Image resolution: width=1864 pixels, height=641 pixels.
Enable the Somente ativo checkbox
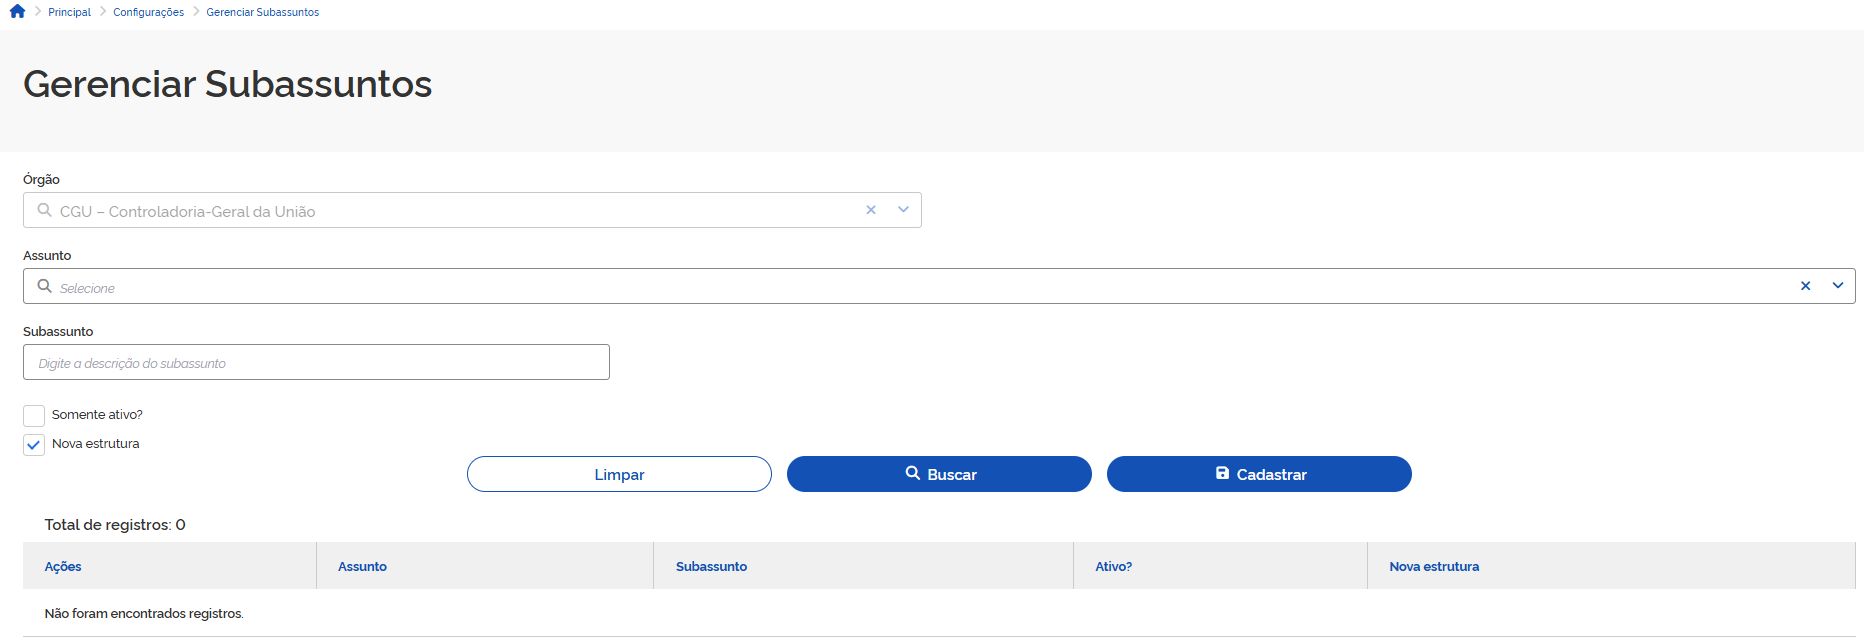34,415
